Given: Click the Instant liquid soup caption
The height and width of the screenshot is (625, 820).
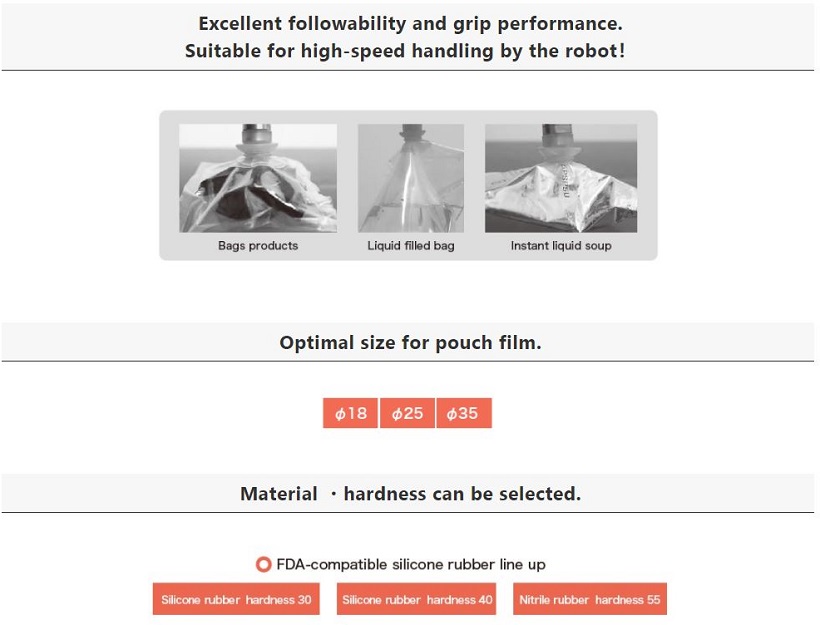Looking at the screenshot, I should 561,246.
